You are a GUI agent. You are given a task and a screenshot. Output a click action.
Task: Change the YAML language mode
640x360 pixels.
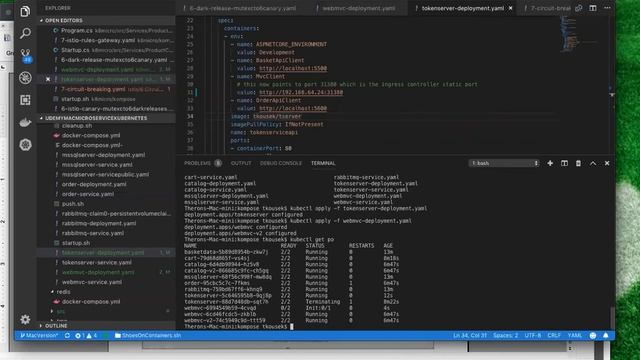point(575,336)
